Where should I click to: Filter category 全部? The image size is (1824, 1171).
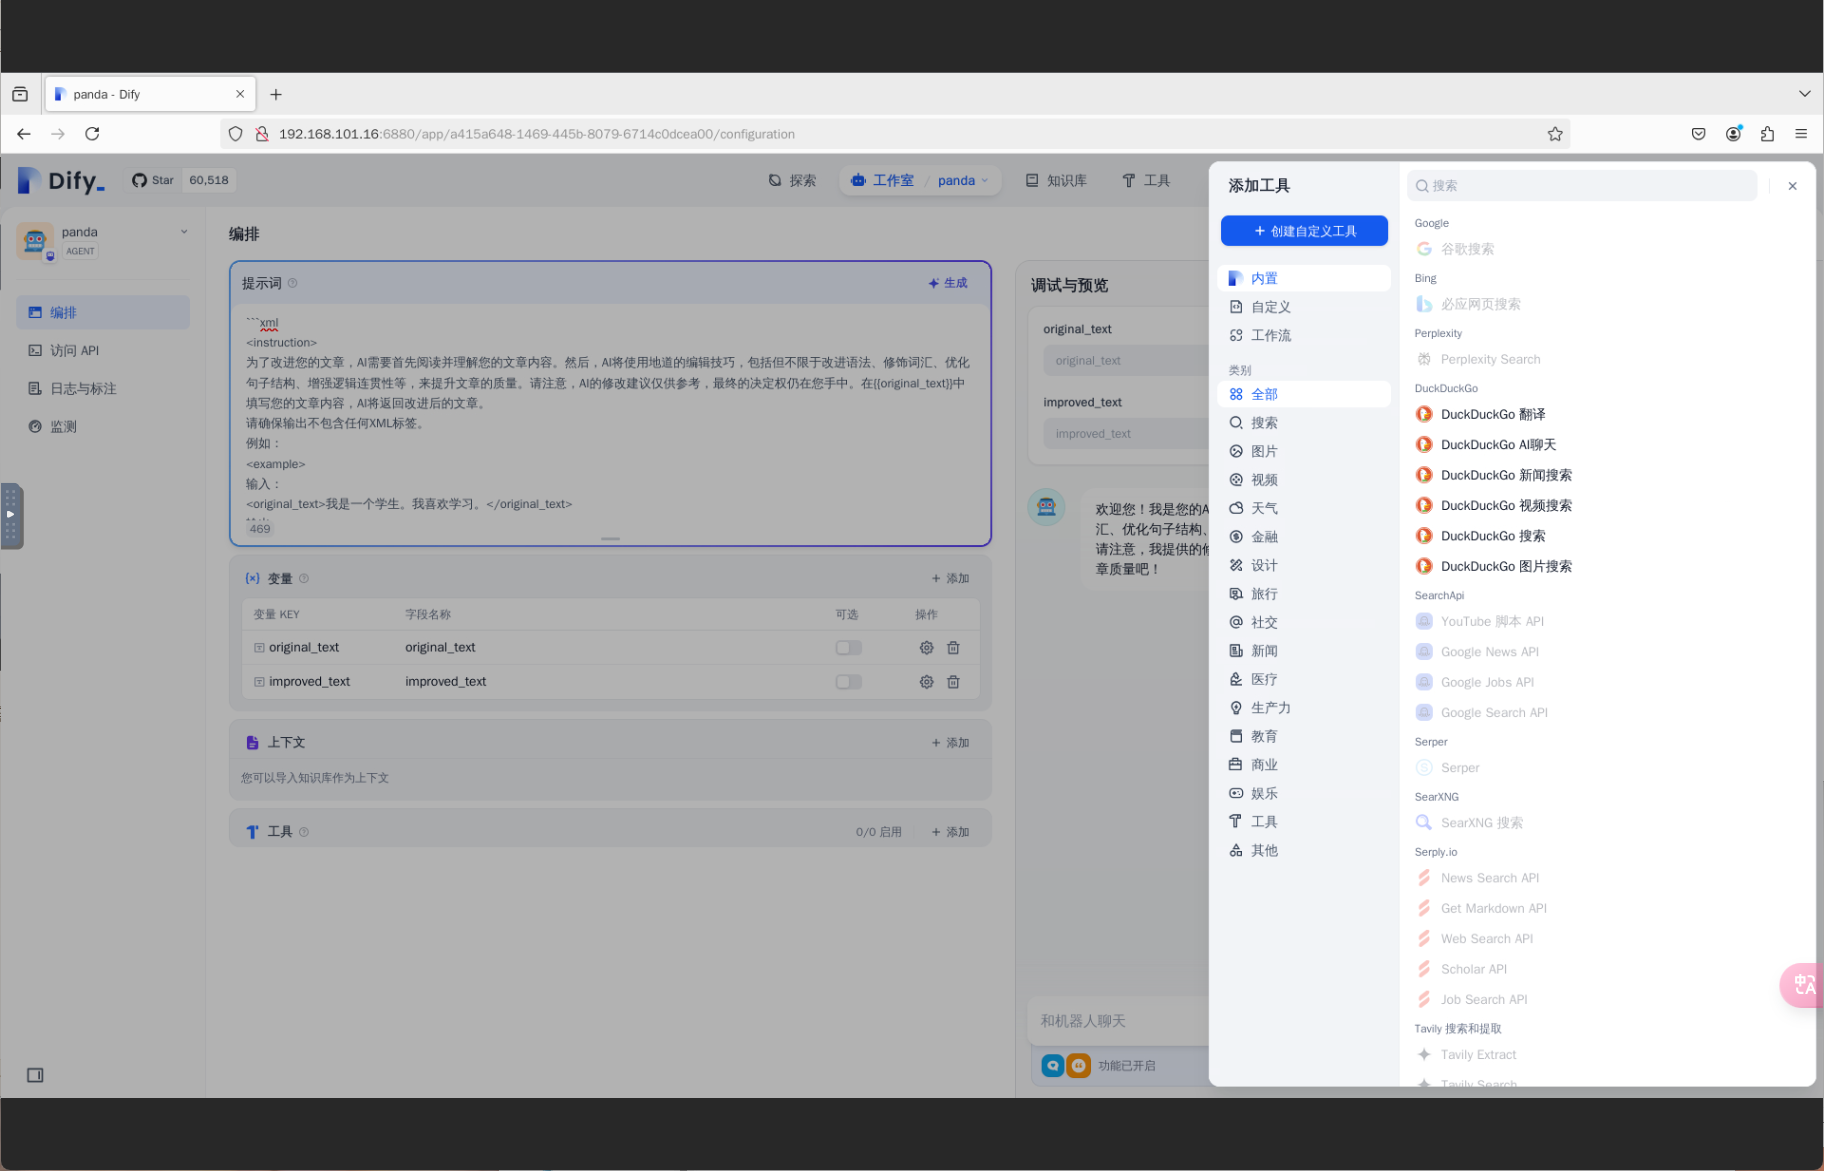click(x=1304, y=394)
